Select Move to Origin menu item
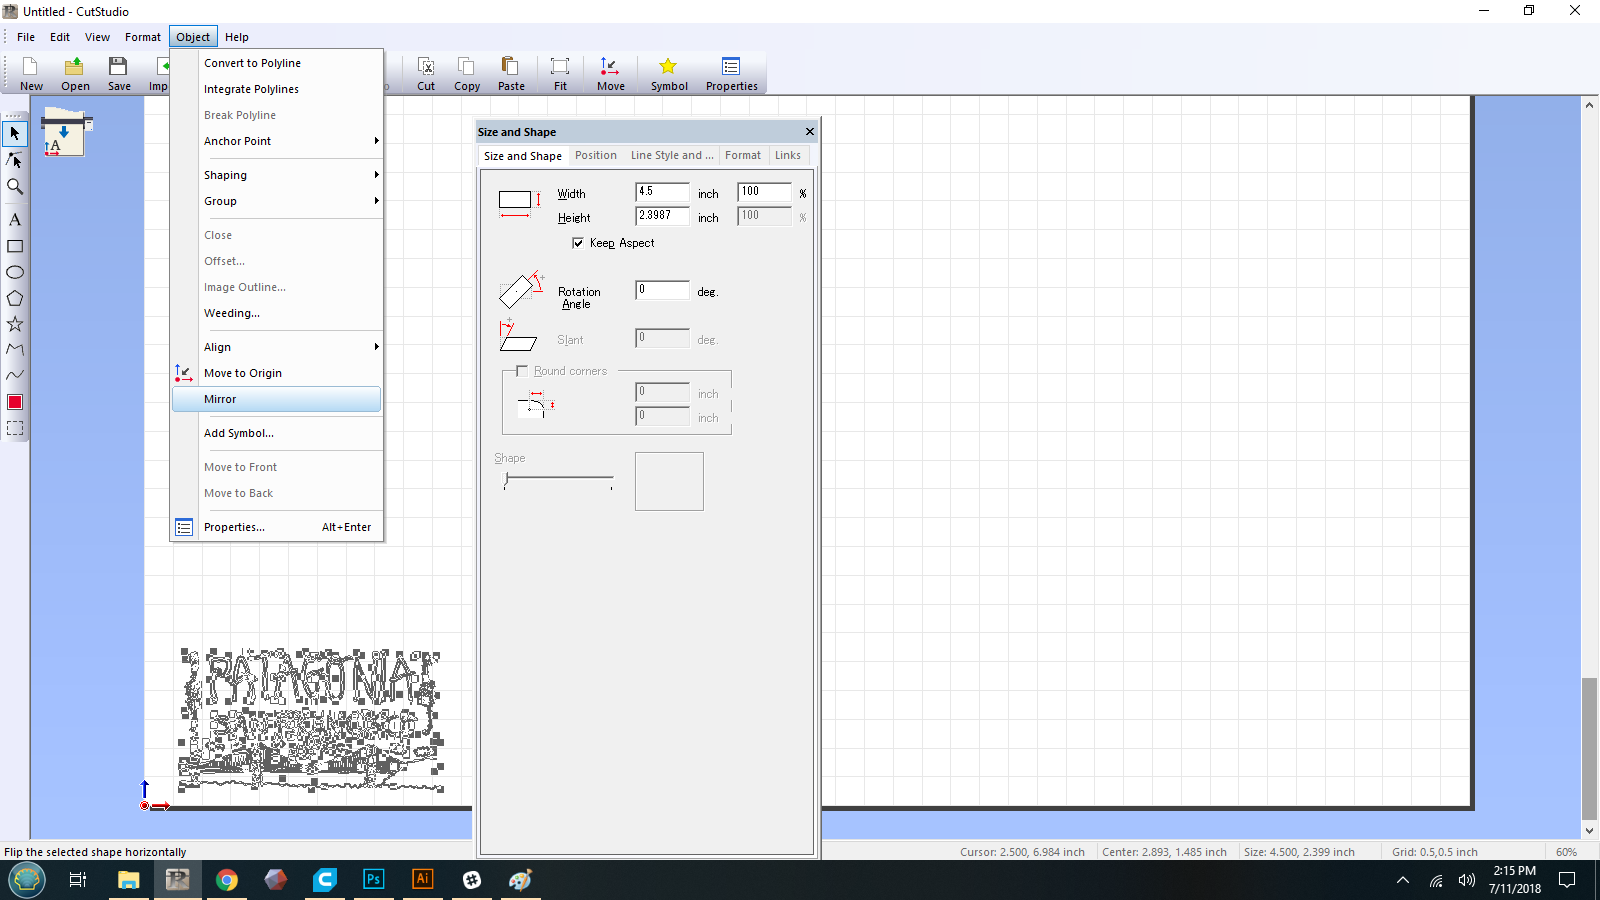The width and height of the screenshot is (1600, 900). [277, 373]
